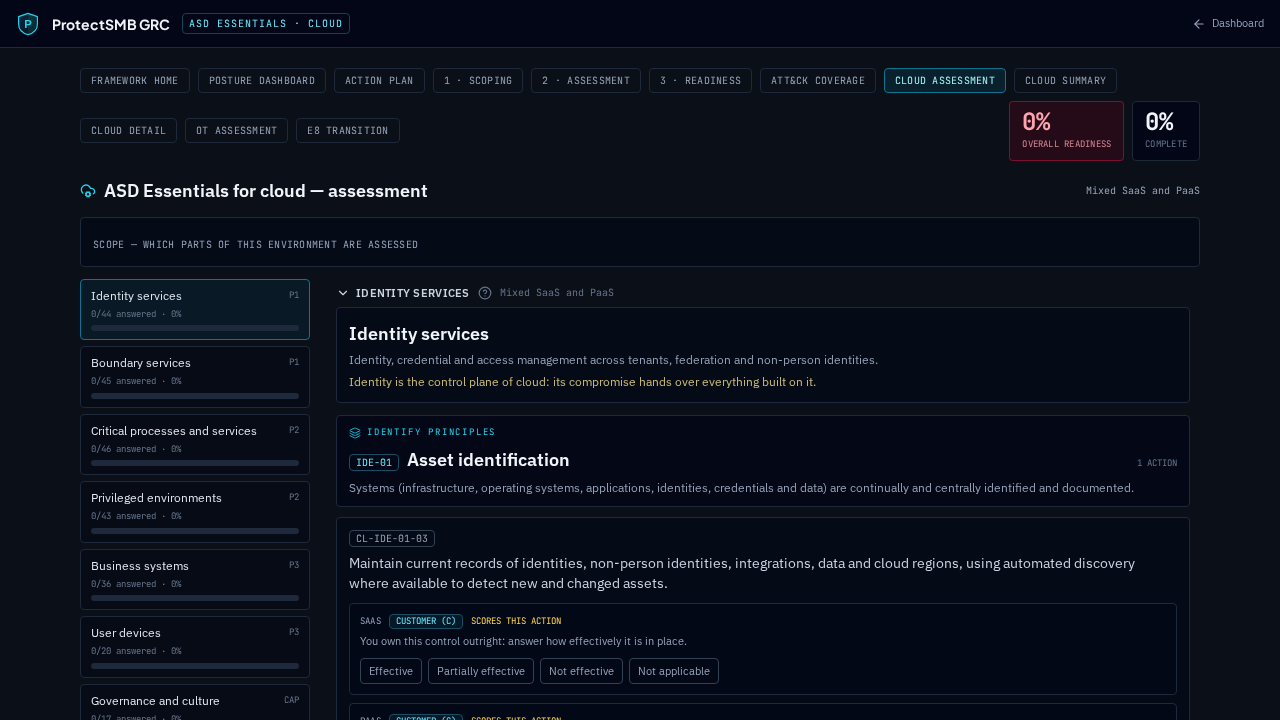
Task: Return to the Dashboard link
Action: point(1228,24)
